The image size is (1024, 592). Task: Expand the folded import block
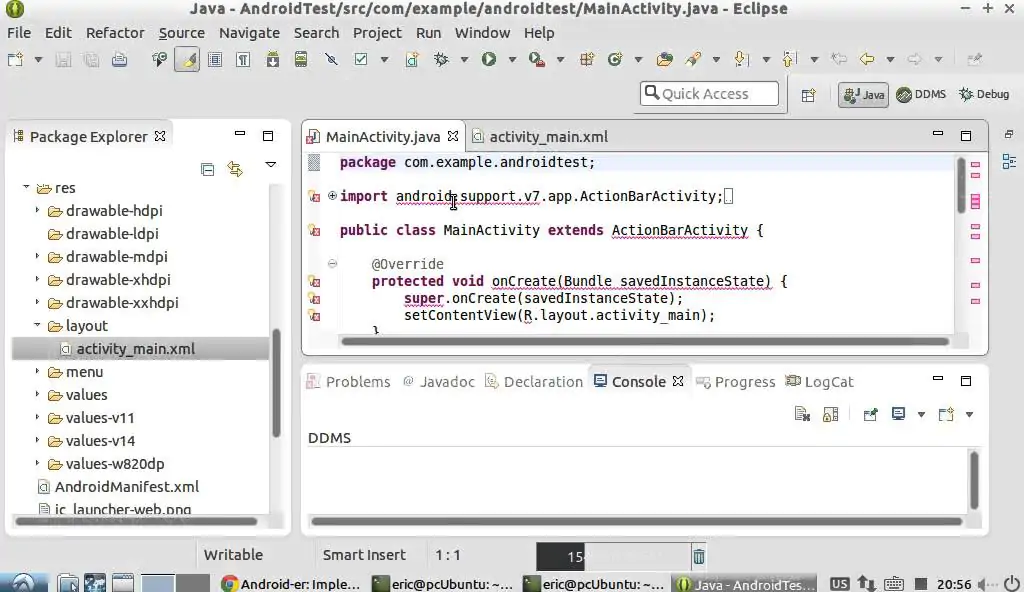tap(332, 195)
